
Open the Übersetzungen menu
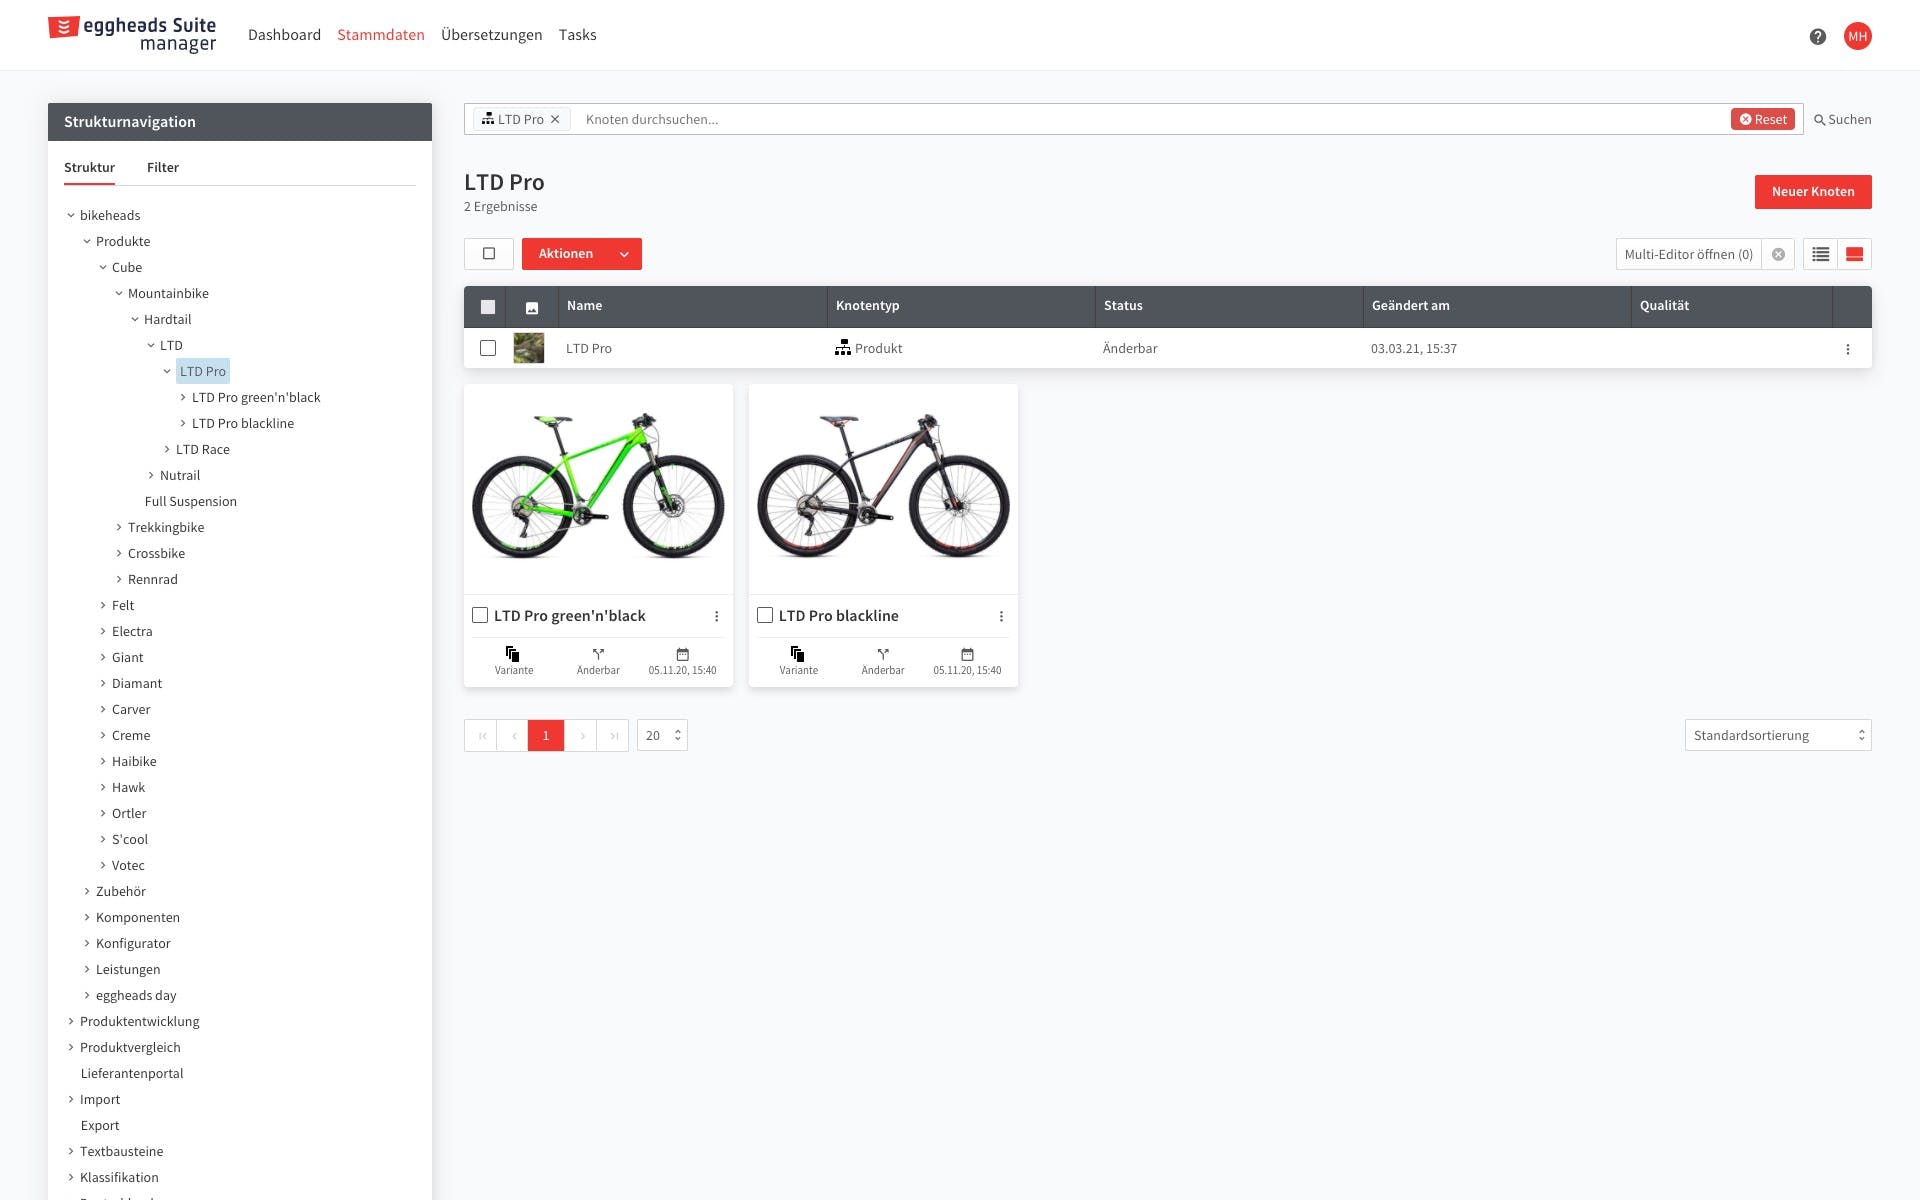tap(491, 35)
